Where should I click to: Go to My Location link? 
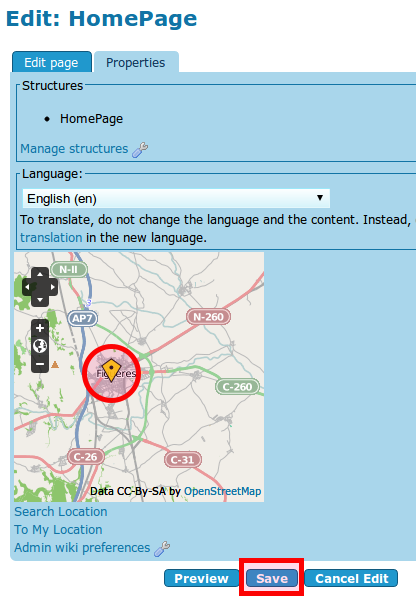coord(58,530)
